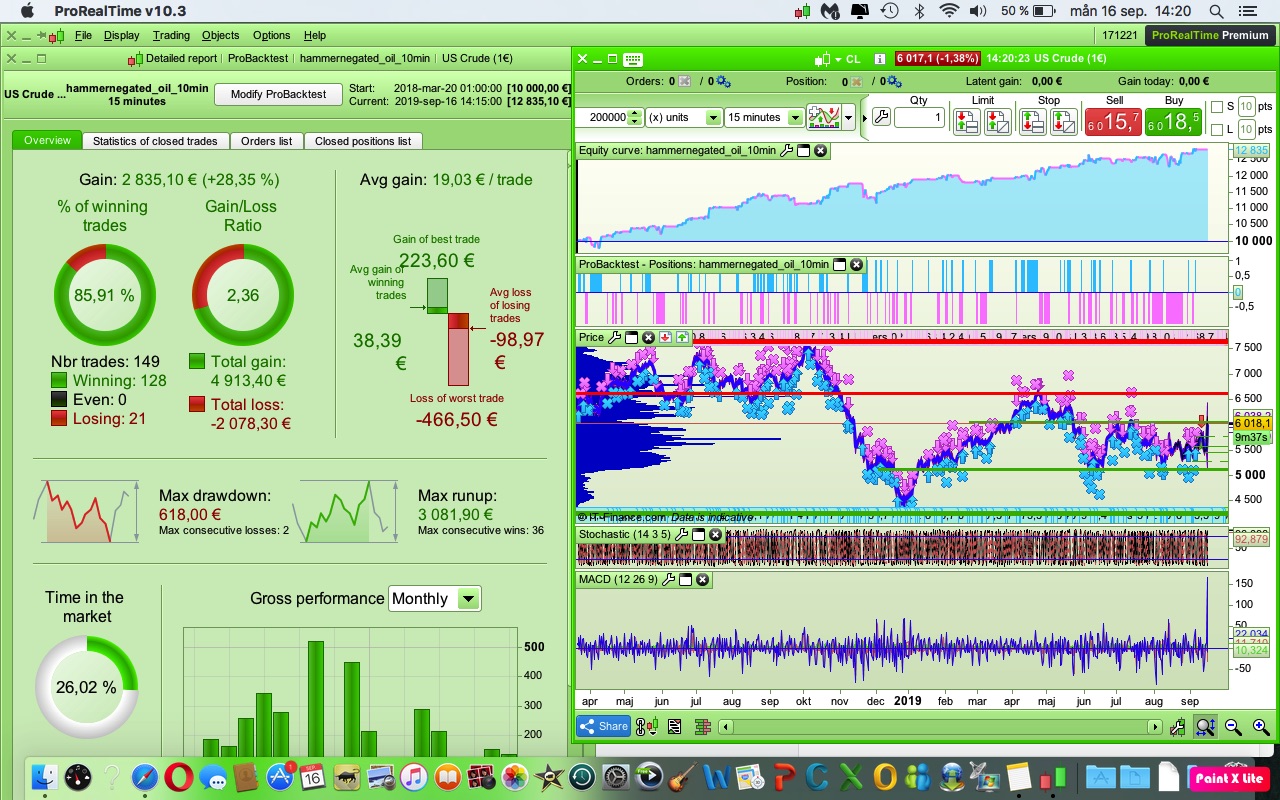Click the Modify ProBacktest button
The image size is (1280, 800).
pyautogui.click(x=278, y=94)
